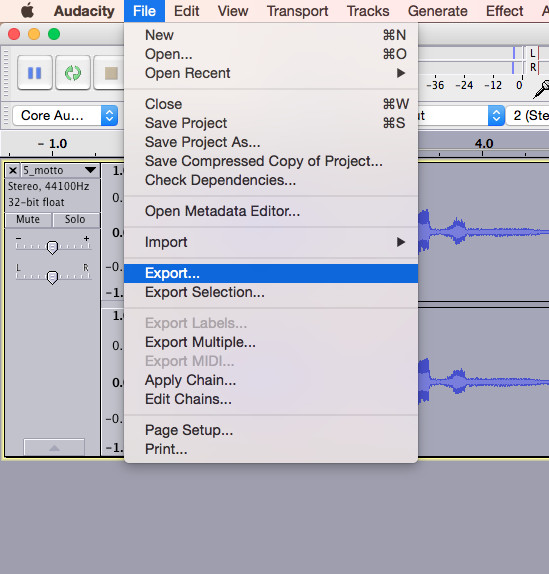Adjust the track pan L/R slider
Image resolution: width=549 pixels, height=574 pixels.
click(x=52, y=277)
